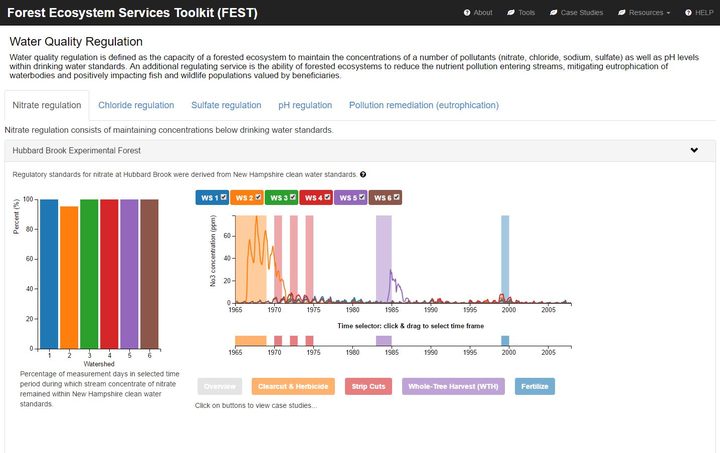Click the Overview case study button

pos(219,386)
